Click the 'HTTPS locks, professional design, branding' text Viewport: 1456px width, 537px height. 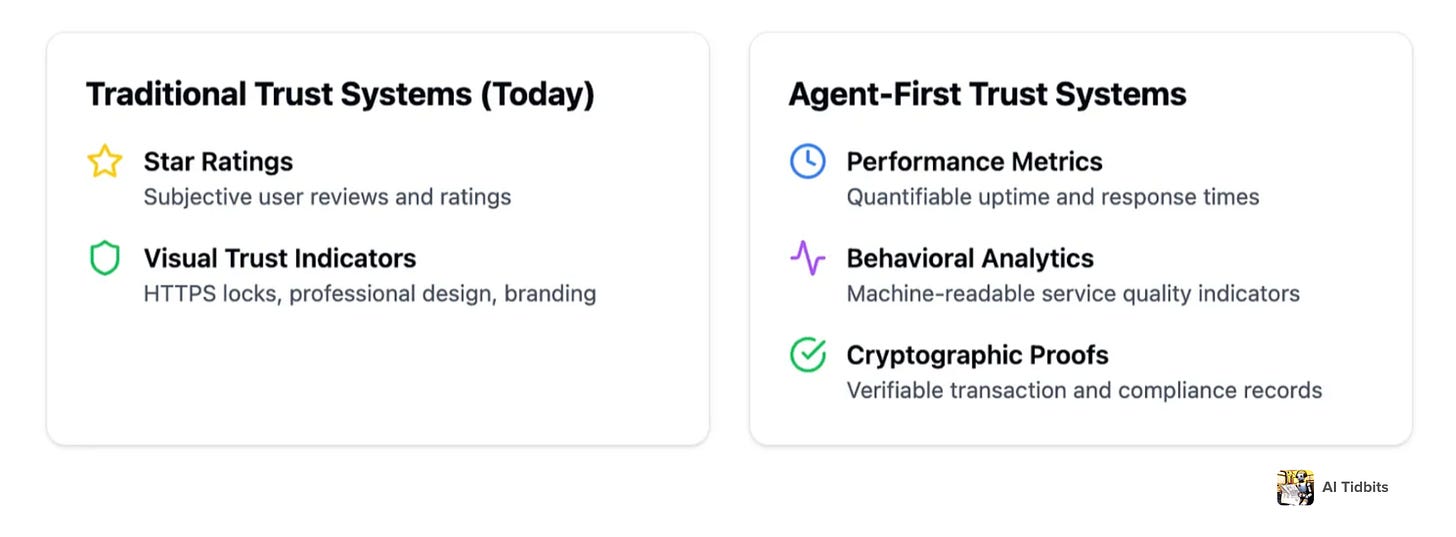370,294
